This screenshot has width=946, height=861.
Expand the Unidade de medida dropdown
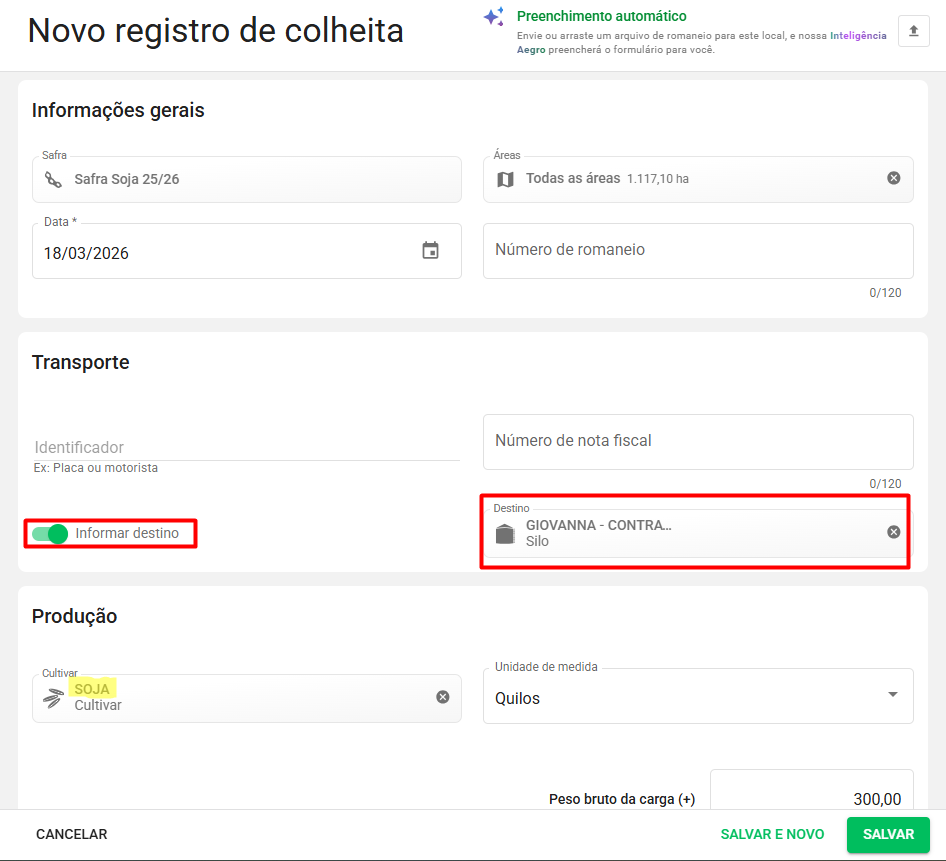pos(892,696)
